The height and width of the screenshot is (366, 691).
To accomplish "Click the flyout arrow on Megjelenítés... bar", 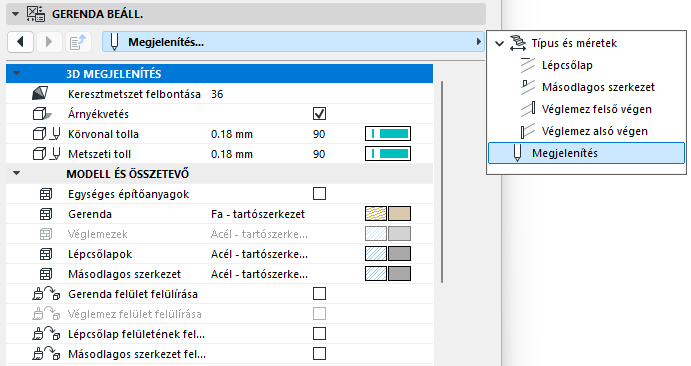I will (478, 42).
